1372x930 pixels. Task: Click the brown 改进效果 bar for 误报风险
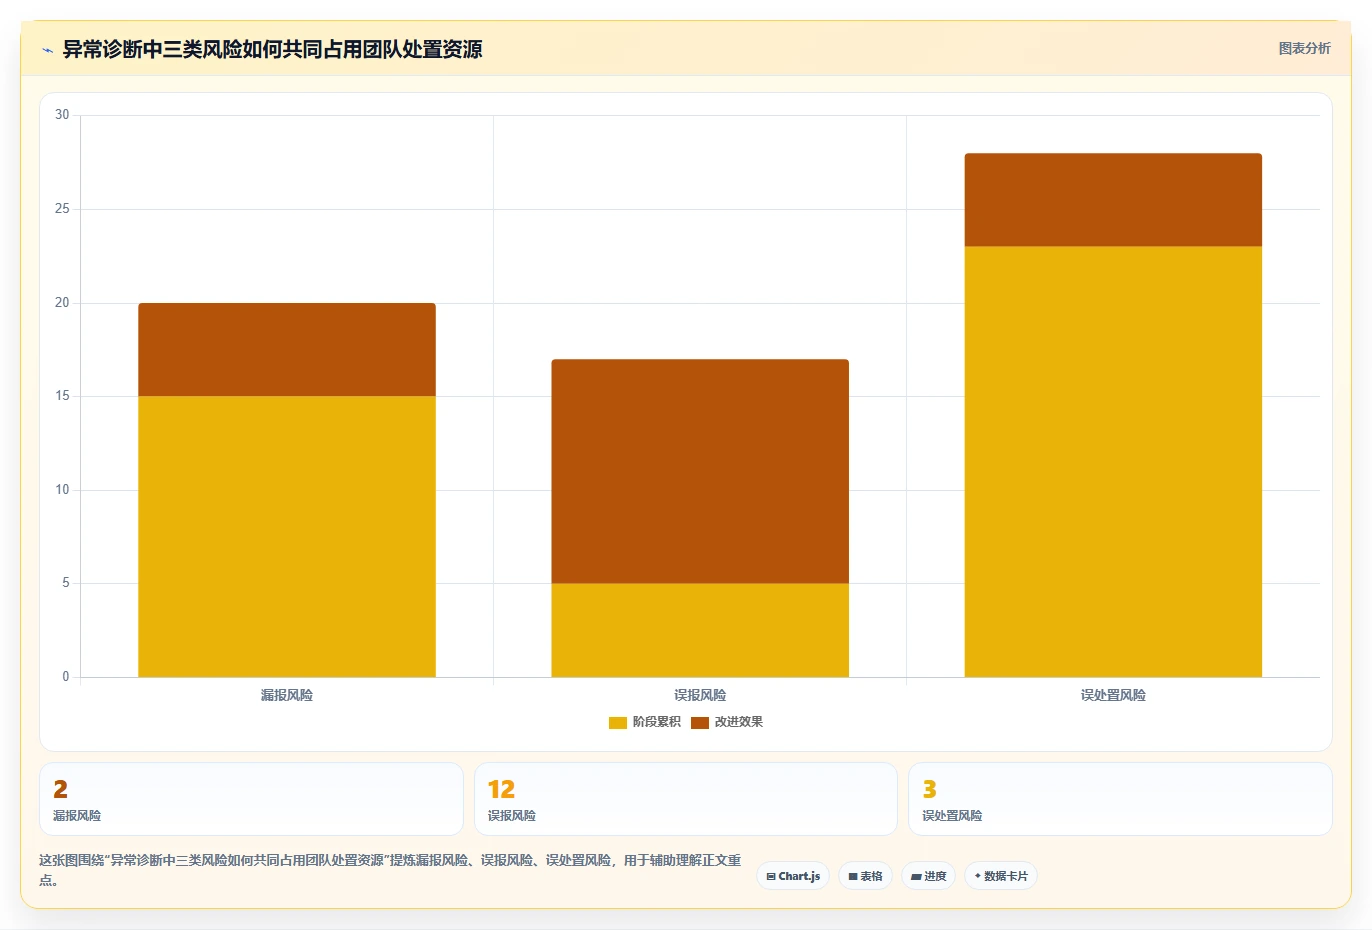[x=700, y=472]
